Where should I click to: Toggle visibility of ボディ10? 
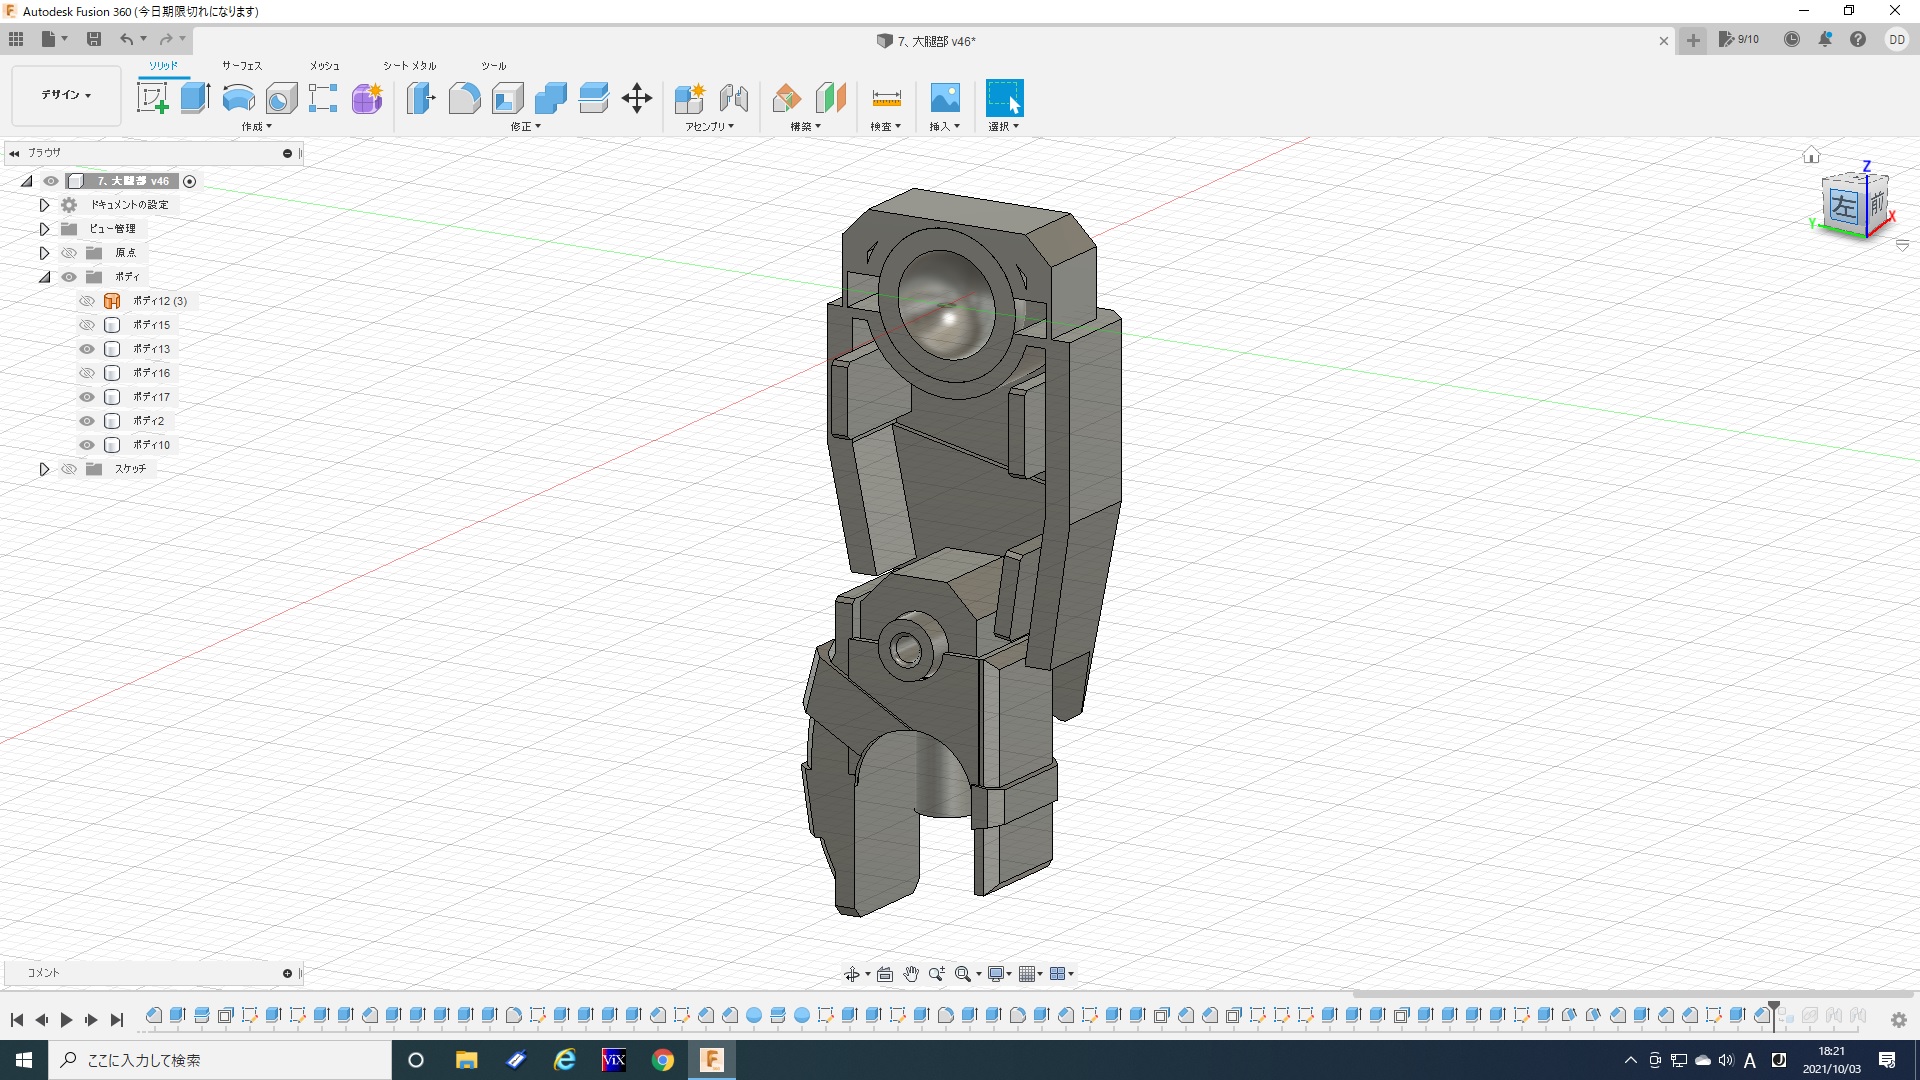pos(87,445)
